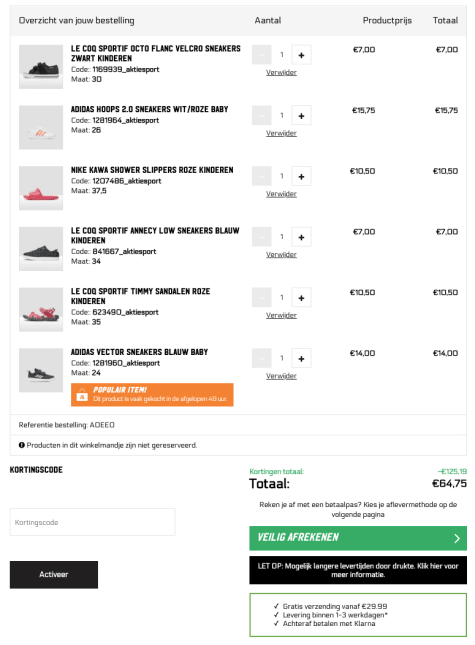This screenshot has height=645, width=475.
Task: Open the Adidas Hoops sneakers thumbnail image
Action: tap(41, 128)
